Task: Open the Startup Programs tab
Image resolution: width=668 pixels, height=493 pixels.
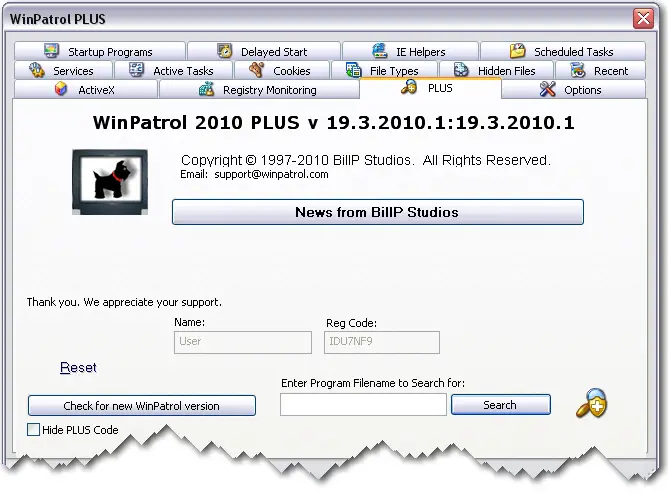Action: 100,51
